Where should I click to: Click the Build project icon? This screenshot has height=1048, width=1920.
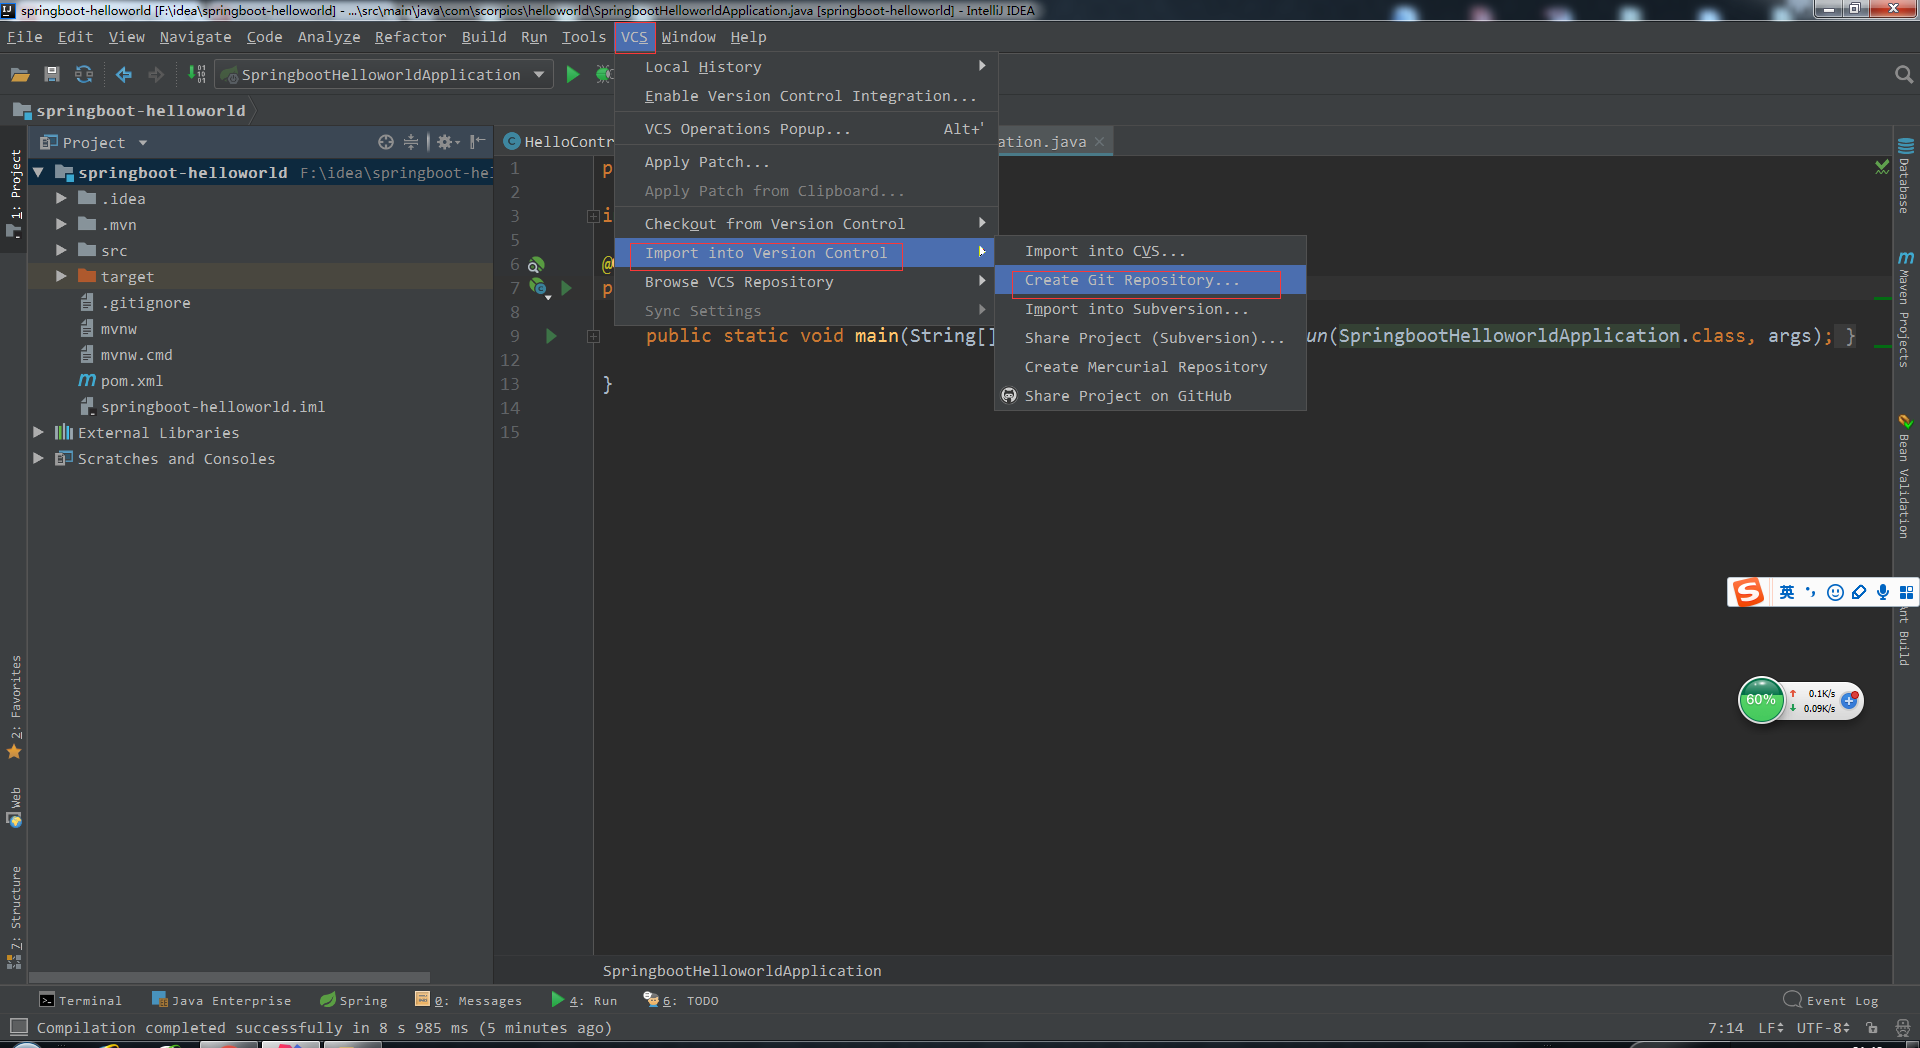[197, 75]
